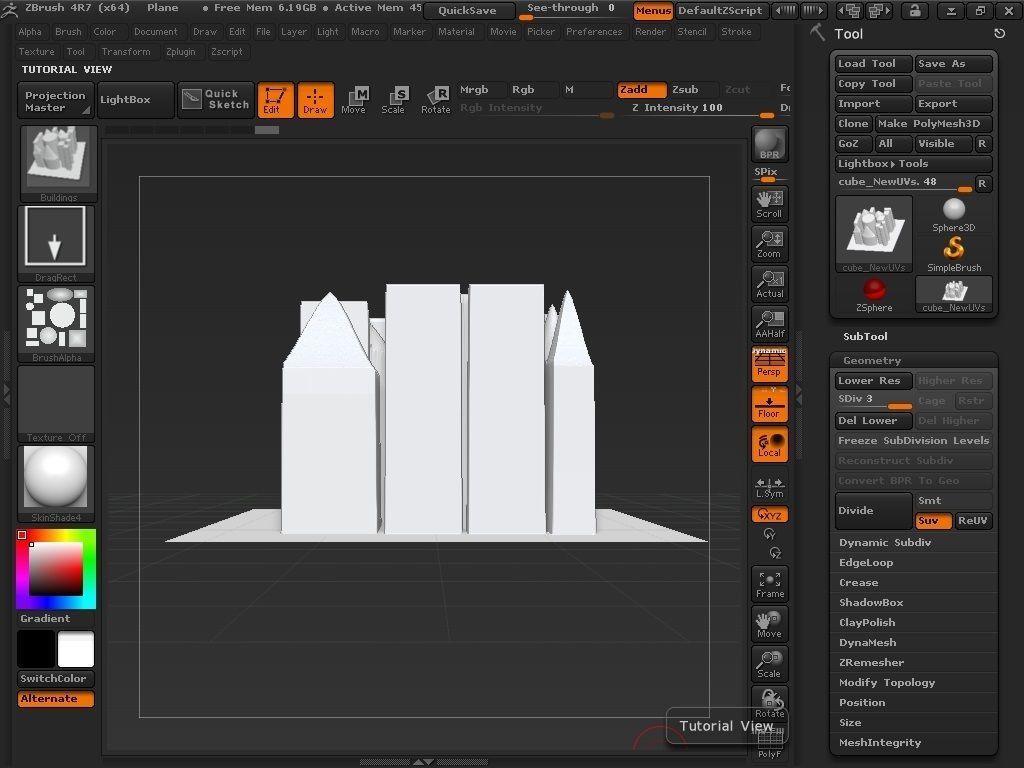Image resolution: width=1024 pixels, height=768 pixels.
Task: Pick a hue in the color picker
Action: click(56, 569)
